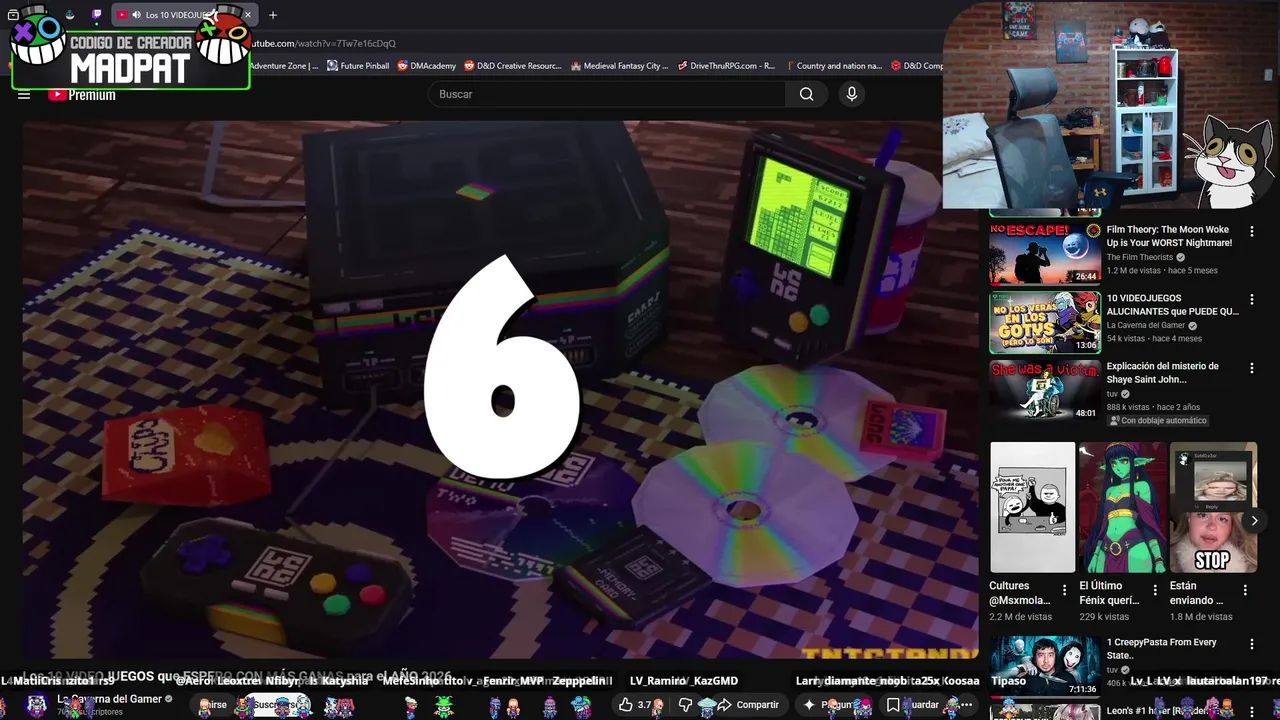
Task: Close the Los 10 VIDEOJUEGOS browser tab
Action: pyautogui.click(x=248, y=15)
